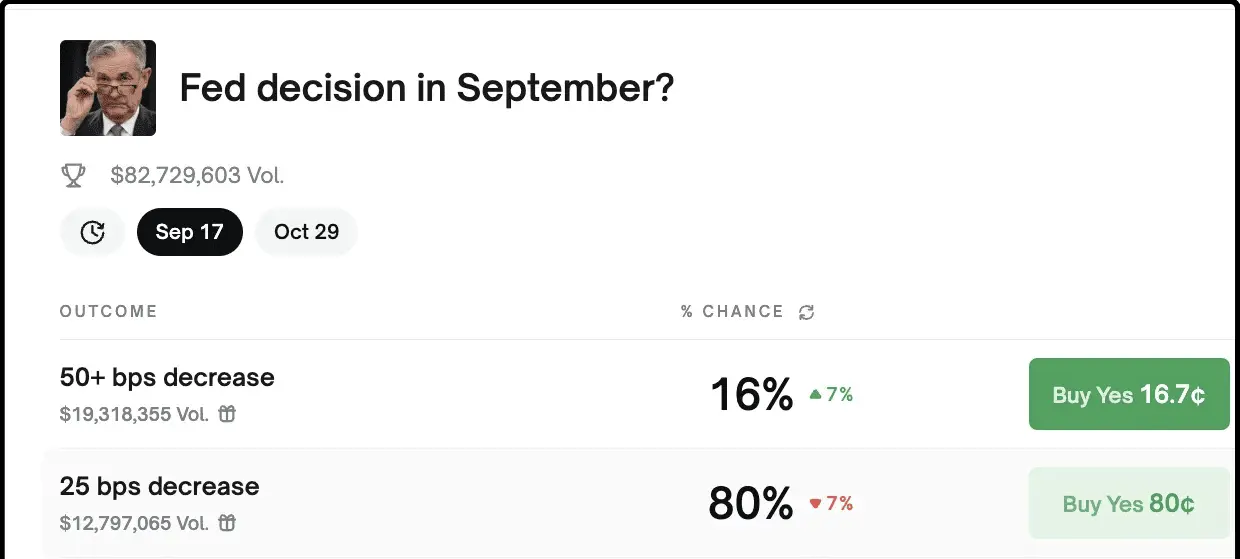Click the green up-arrow 7% change indicator
This screenshot has width=1240, height=559.
830,395
